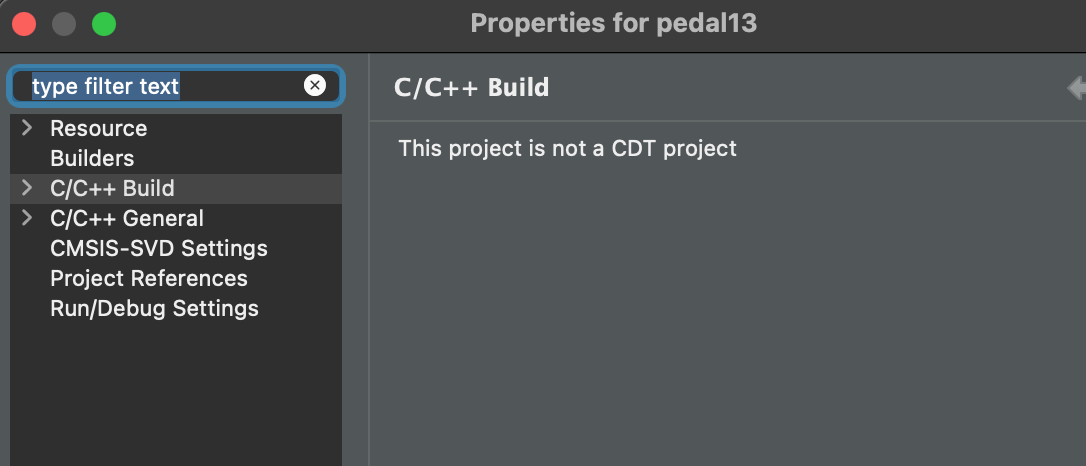The width and height of the screenshot is (1086, 466).
Task: Click the C/C++ Build page heading
Action: tap(472, 88)
